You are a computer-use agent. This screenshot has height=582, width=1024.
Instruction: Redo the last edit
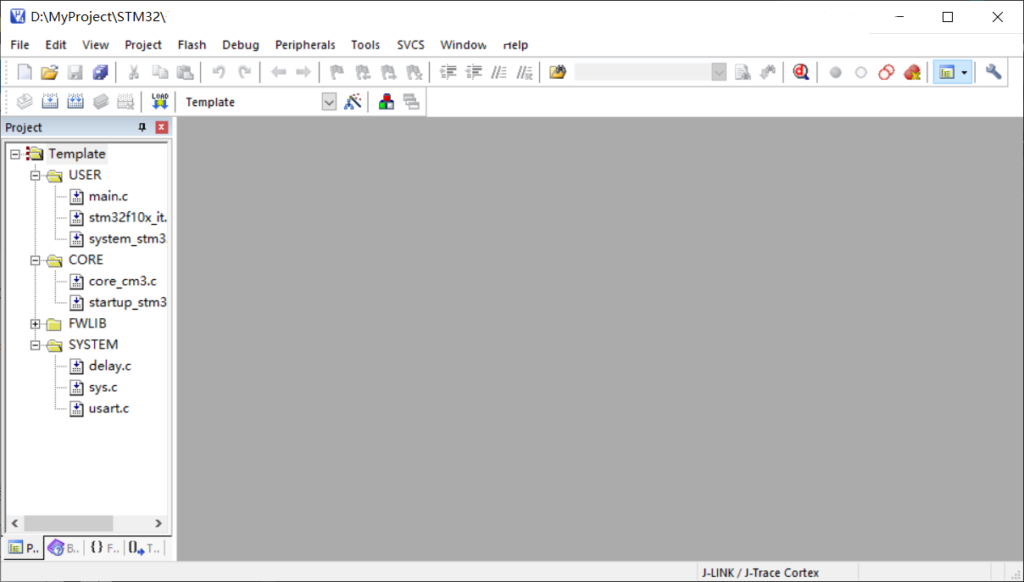pyautogui.click(x=244, y=72)
